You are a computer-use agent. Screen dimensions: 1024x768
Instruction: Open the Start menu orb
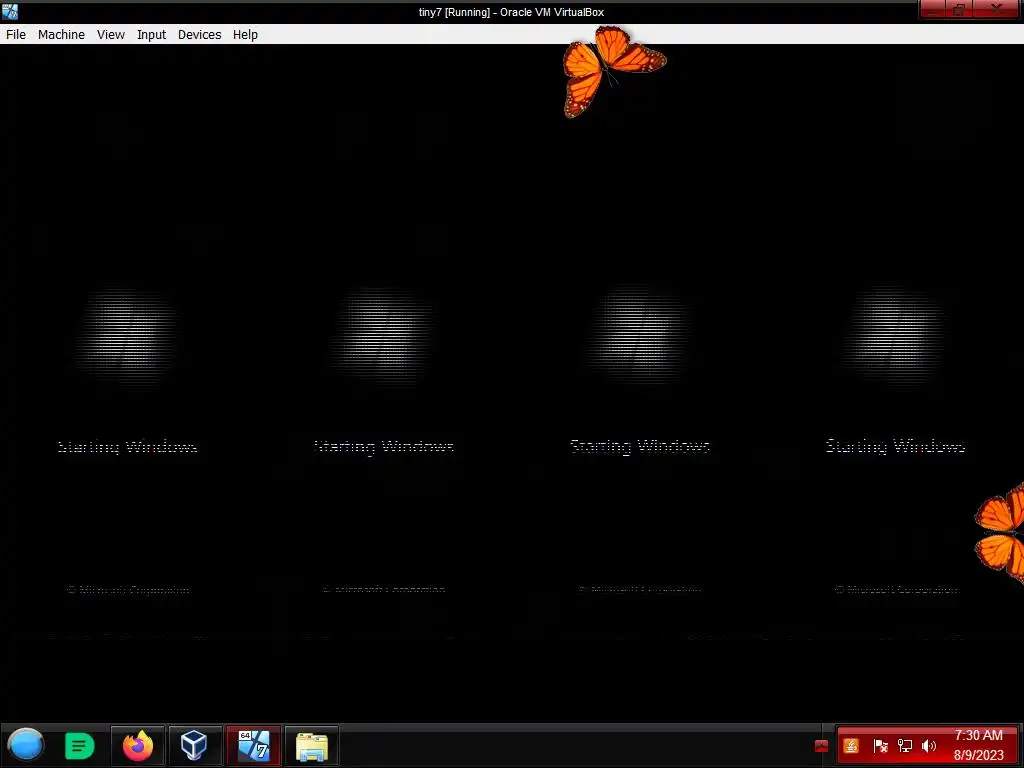(x=25, y=745)
